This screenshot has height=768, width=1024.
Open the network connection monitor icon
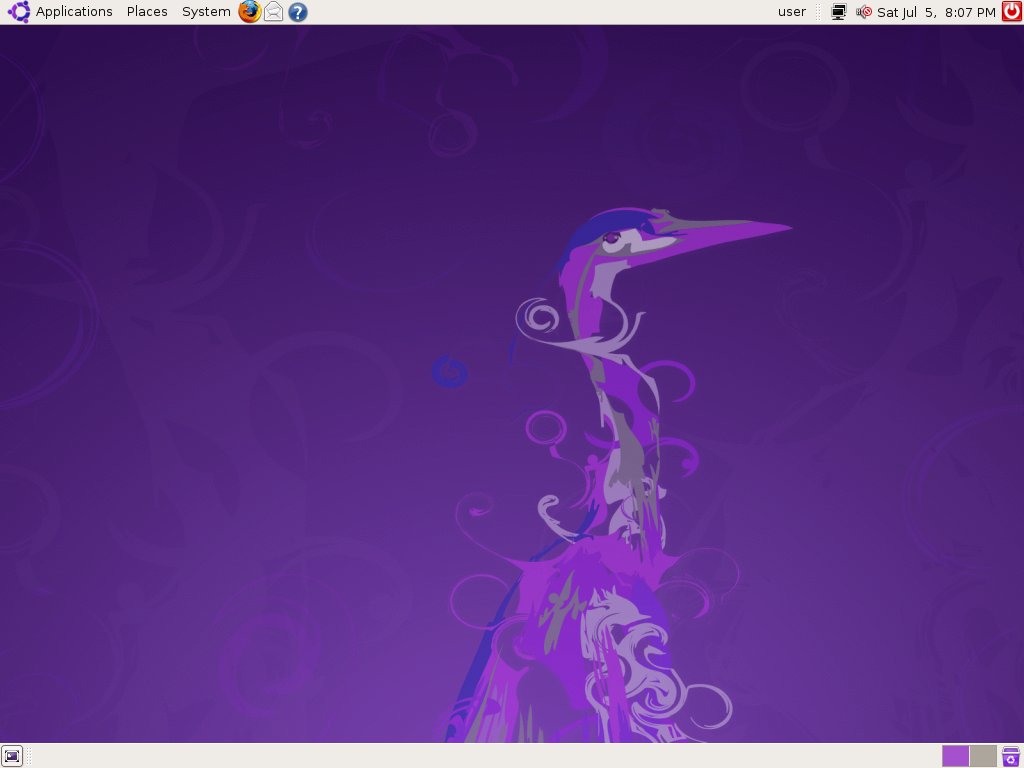pos(839,12)
